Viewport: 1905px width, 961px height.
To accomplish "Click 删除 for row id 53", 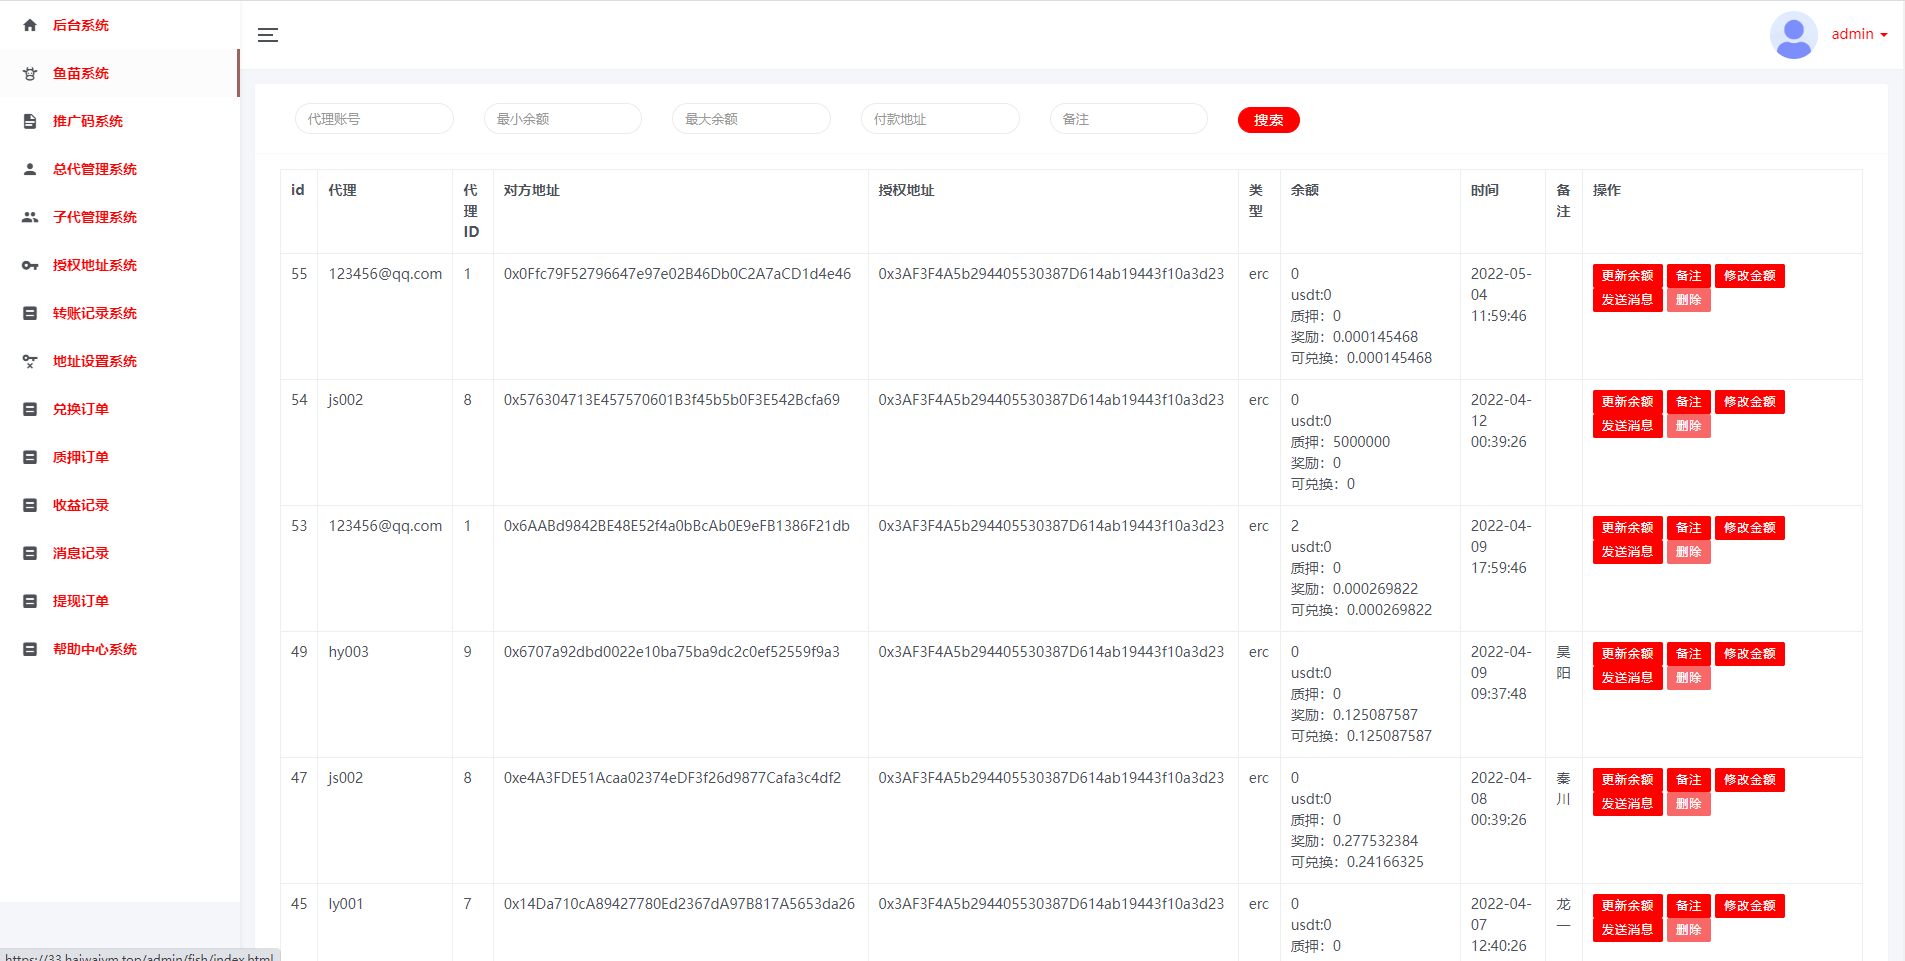I will [1688, 552].
